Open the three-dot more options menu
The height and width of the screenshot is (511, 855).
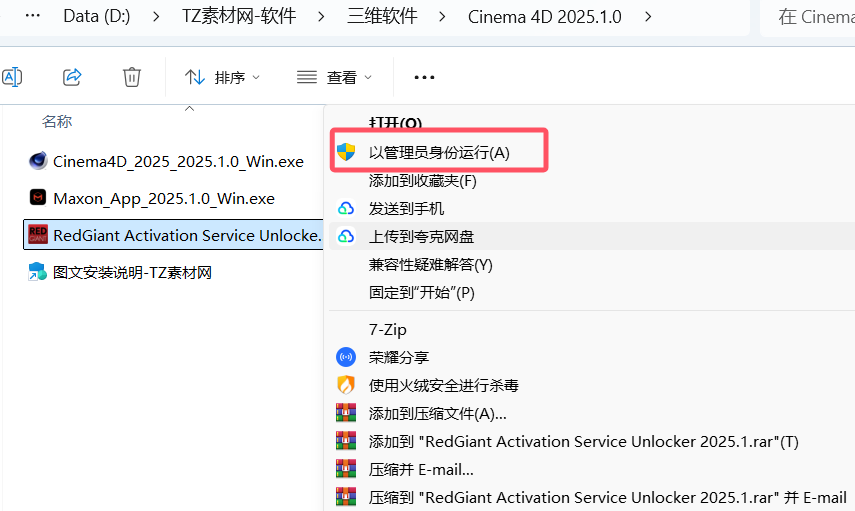coord(424,77)
